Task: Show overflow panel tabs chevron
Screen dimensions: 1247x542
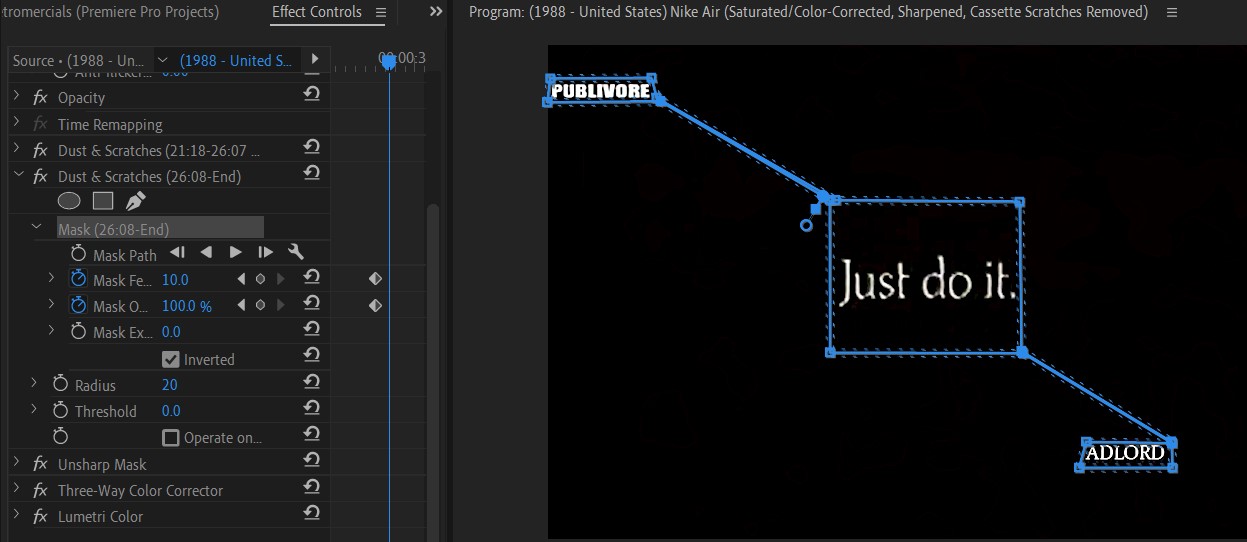Action: coord(436,12)
